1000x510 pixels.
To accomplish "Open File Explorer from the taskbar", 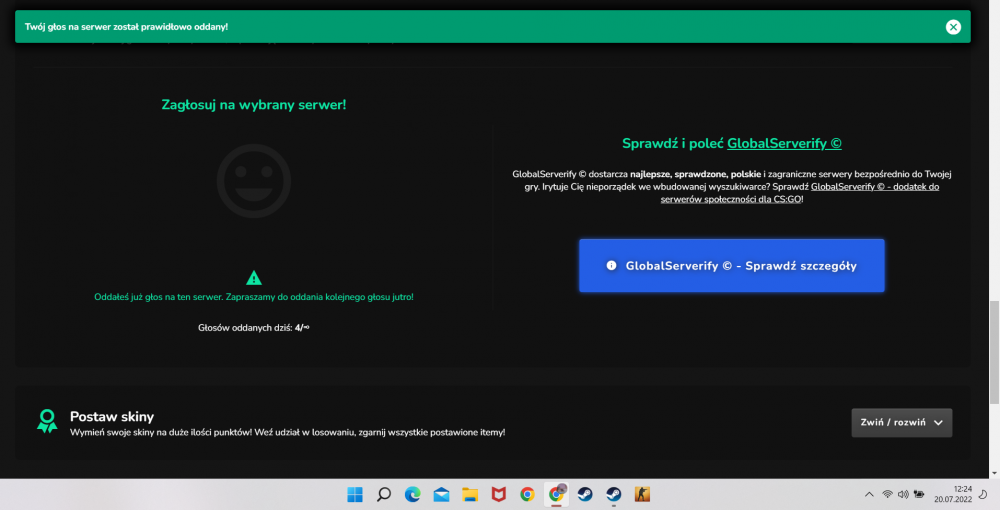I will (470, 494).
